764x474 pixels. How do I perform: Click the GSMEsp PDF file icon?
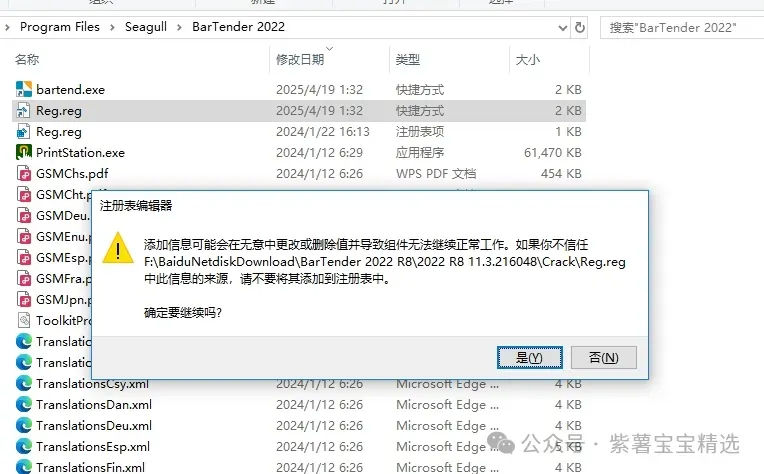click(x=24, y=257)
